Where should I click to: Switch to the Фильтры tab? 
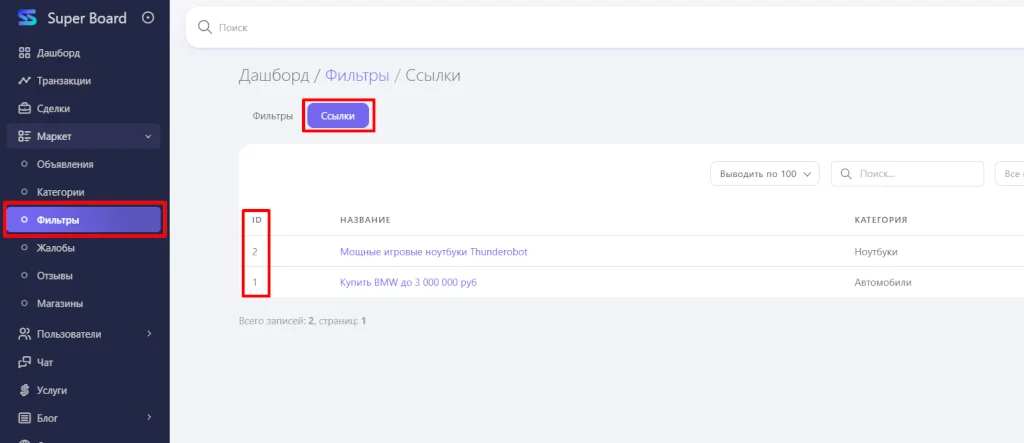click(272, 116)
